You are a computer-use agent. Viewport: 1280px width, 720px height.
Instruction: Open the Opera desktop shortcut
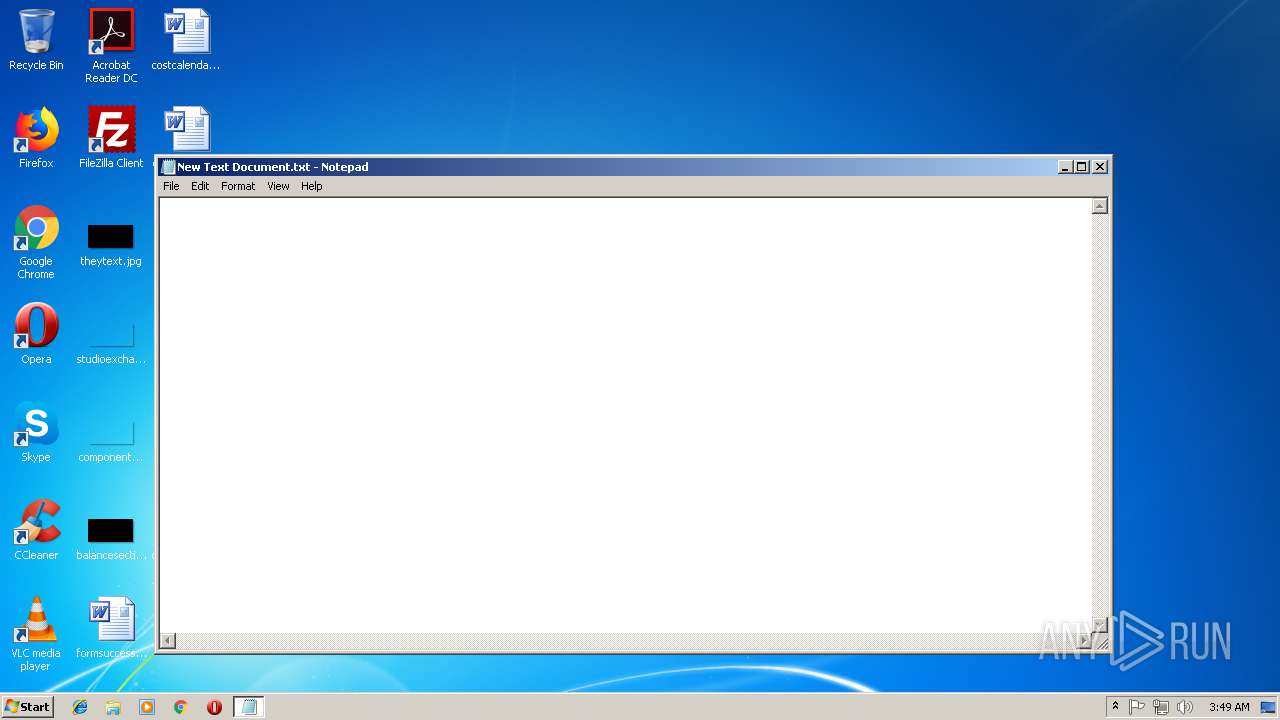click(x=36, y=334)
